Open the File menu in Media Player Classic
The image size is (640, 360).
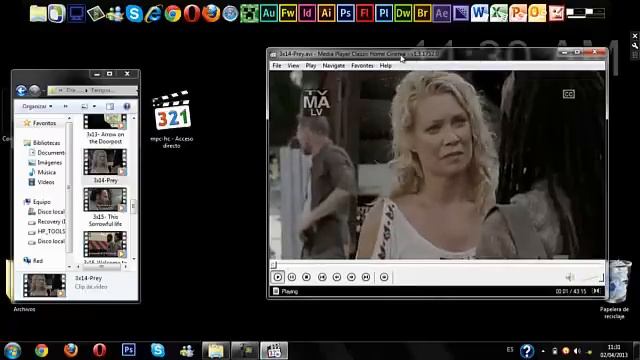[x=277, y=65]
